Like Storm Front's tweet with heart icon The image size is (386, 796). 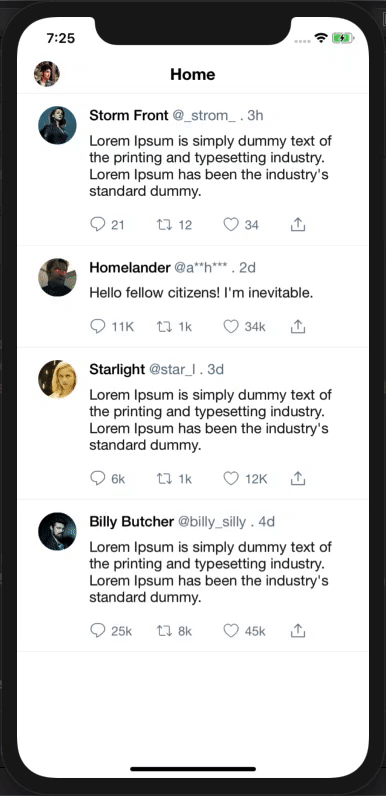click(231, 224)
